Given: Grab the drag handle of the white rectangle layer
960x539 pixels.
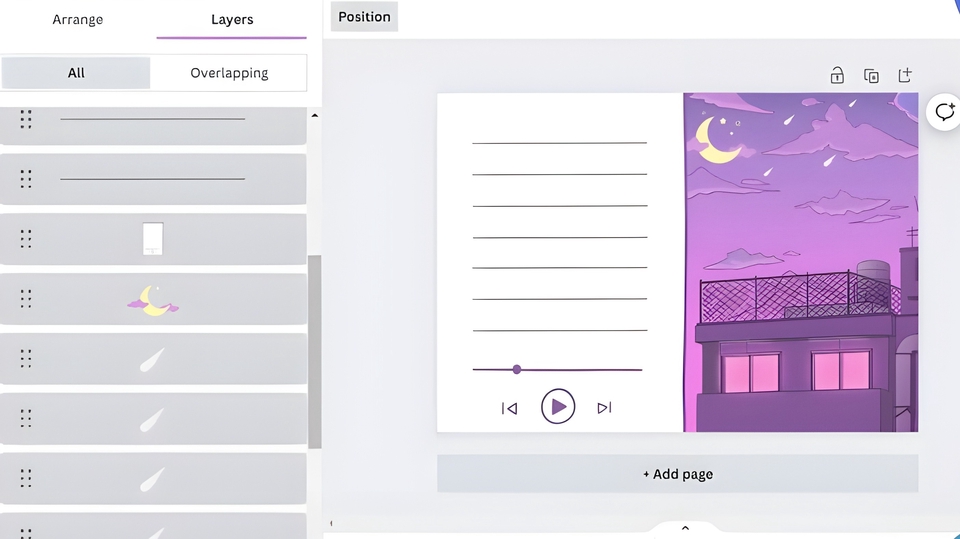Looking at the screenshot, I should [x=26, y=239].
